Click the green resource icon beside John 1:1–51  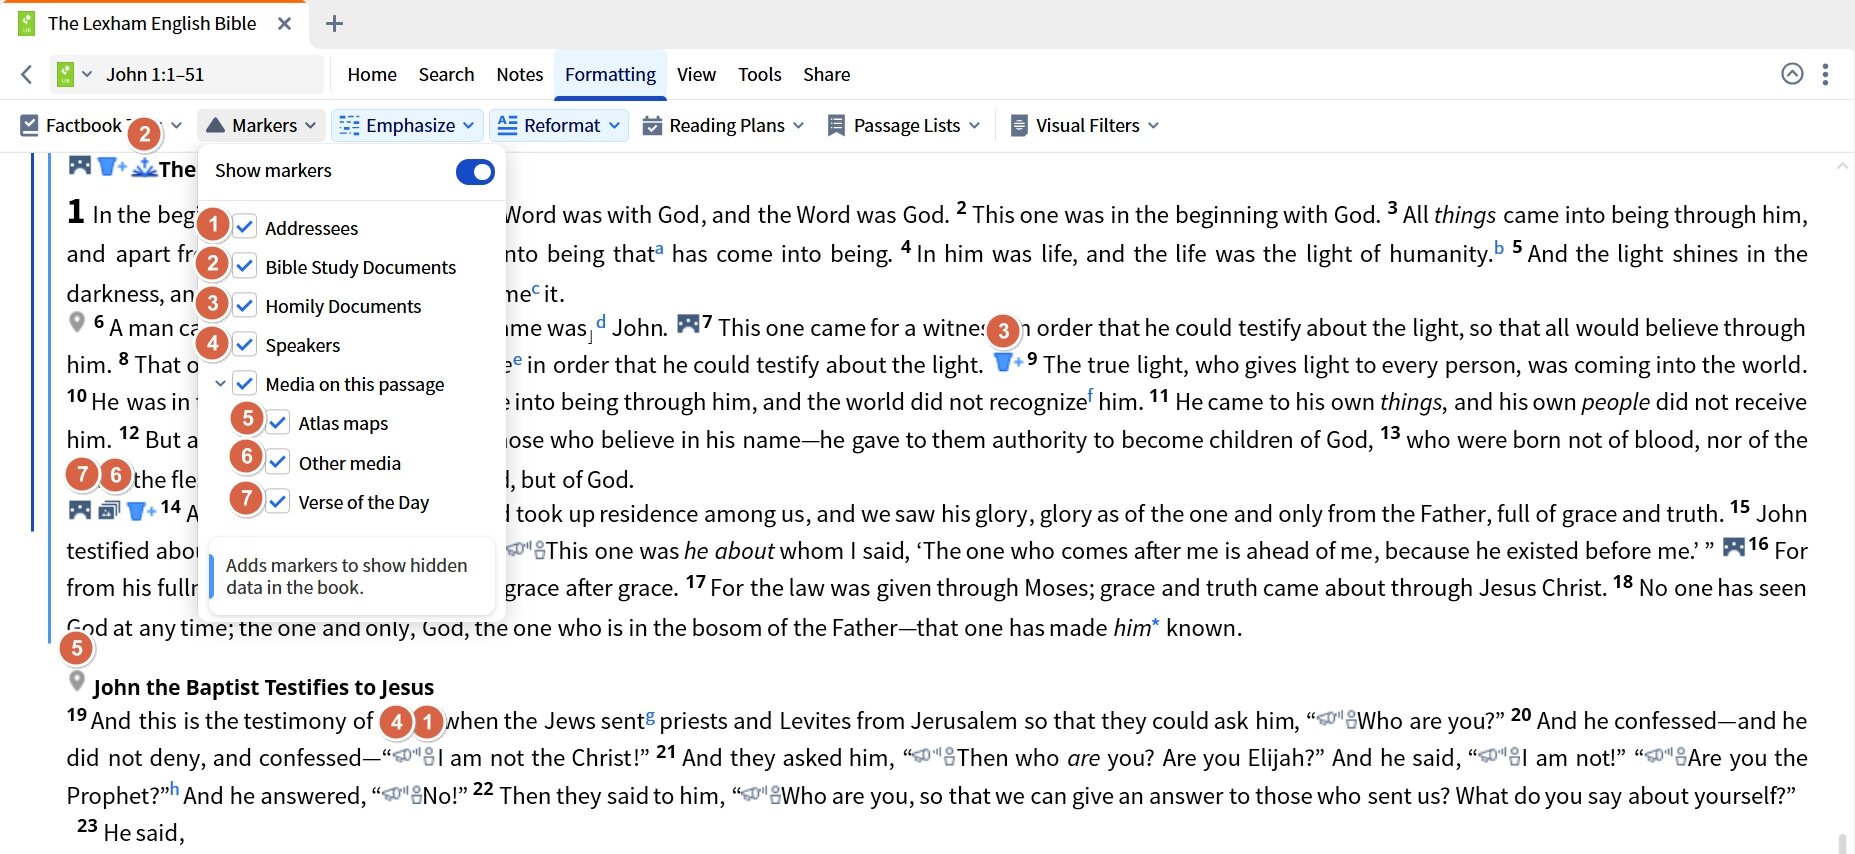point(65,74)
